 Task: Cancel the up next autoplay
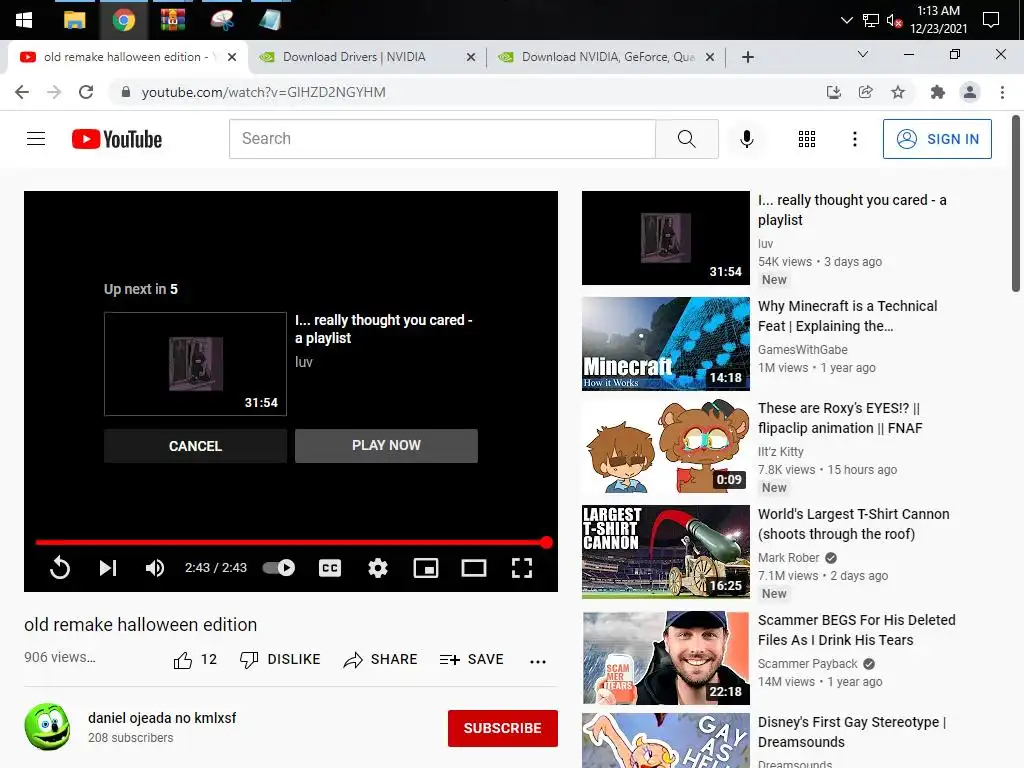tap(195, 446)
